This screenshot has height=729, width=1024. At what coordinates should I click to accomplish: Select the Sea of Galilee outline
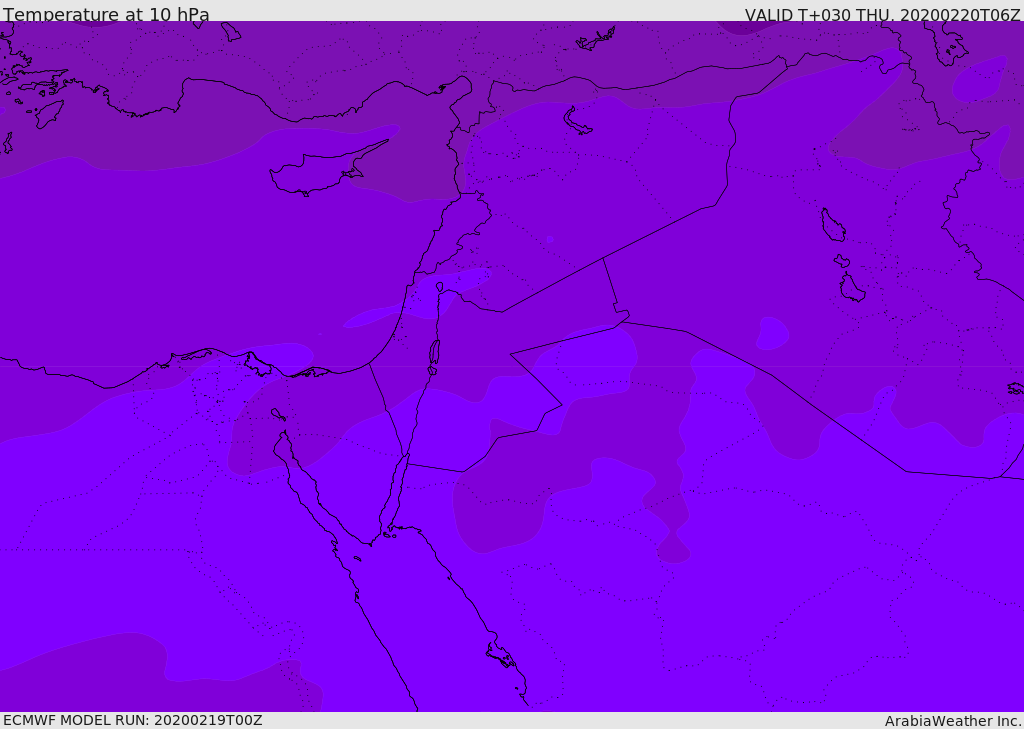440,287
